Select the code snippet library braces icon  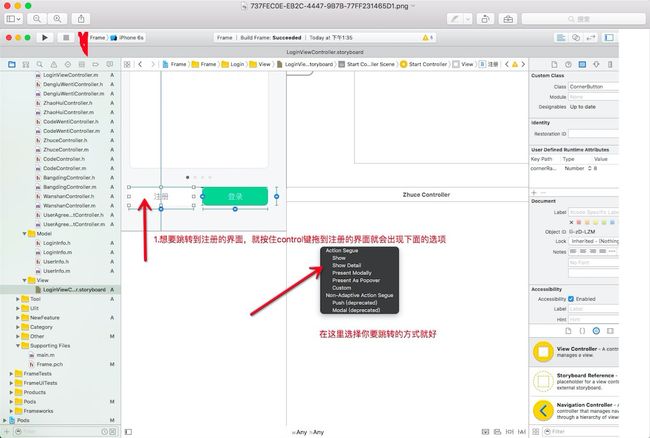582,331
